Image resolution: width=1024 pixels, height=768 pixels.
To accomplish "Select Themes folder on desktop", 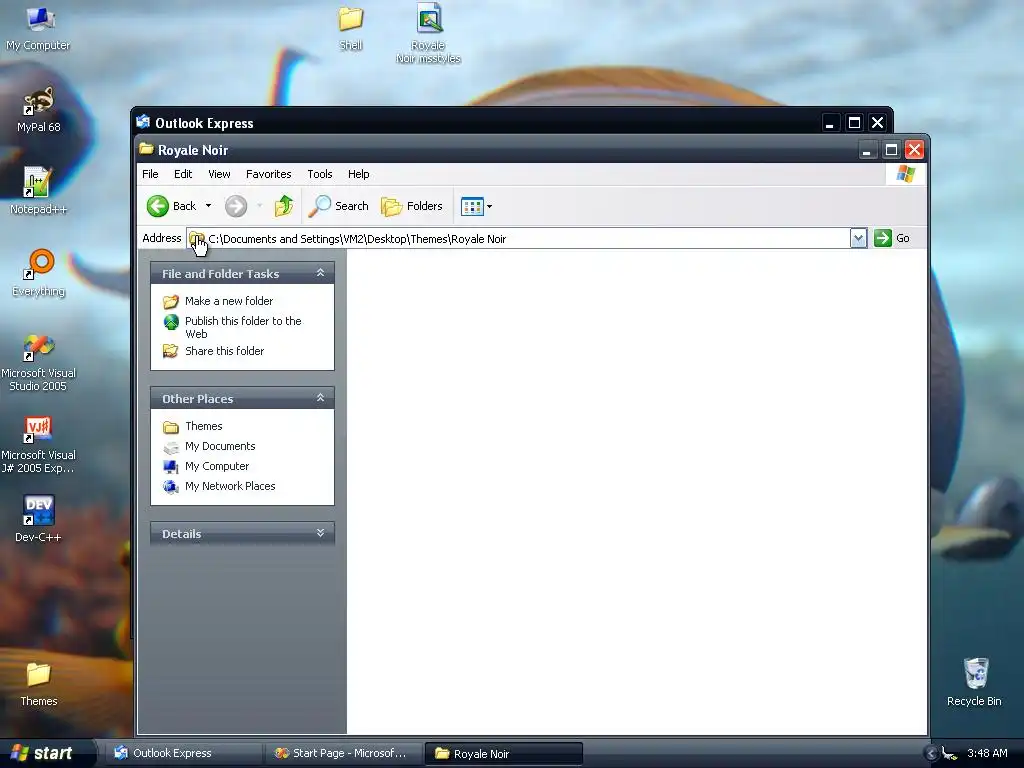I will [39, 684].
